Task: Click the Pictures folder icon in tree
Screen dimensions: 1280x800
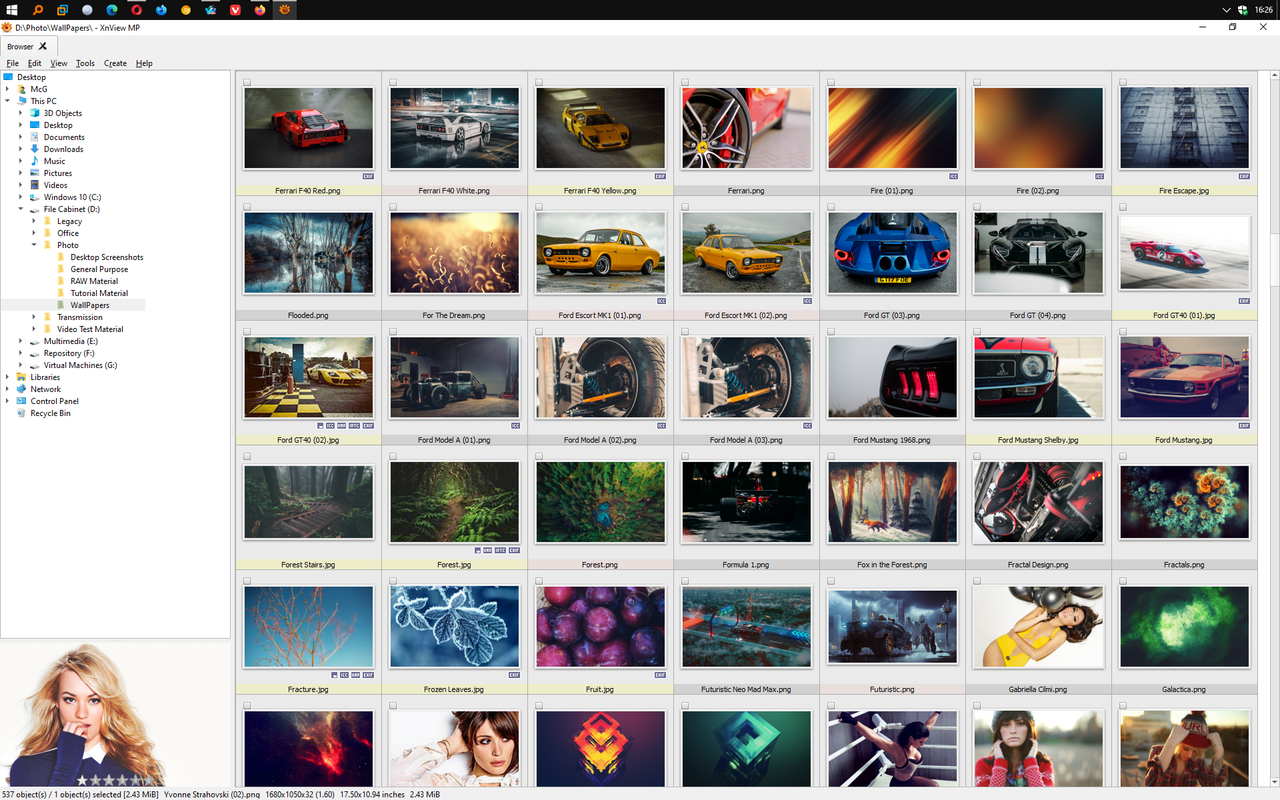Action: [x=35, y=173]
